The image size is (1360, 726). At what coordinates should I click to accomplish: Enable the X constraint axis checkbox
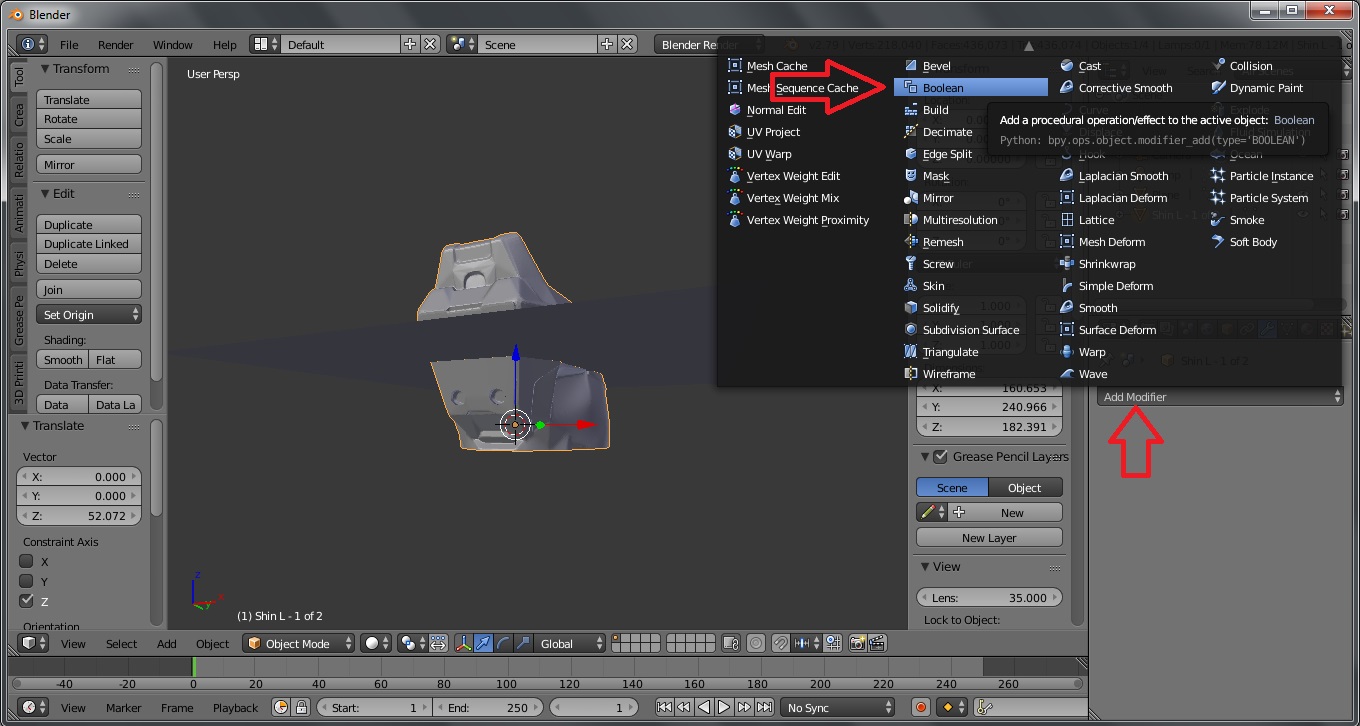tap(27, 561)
